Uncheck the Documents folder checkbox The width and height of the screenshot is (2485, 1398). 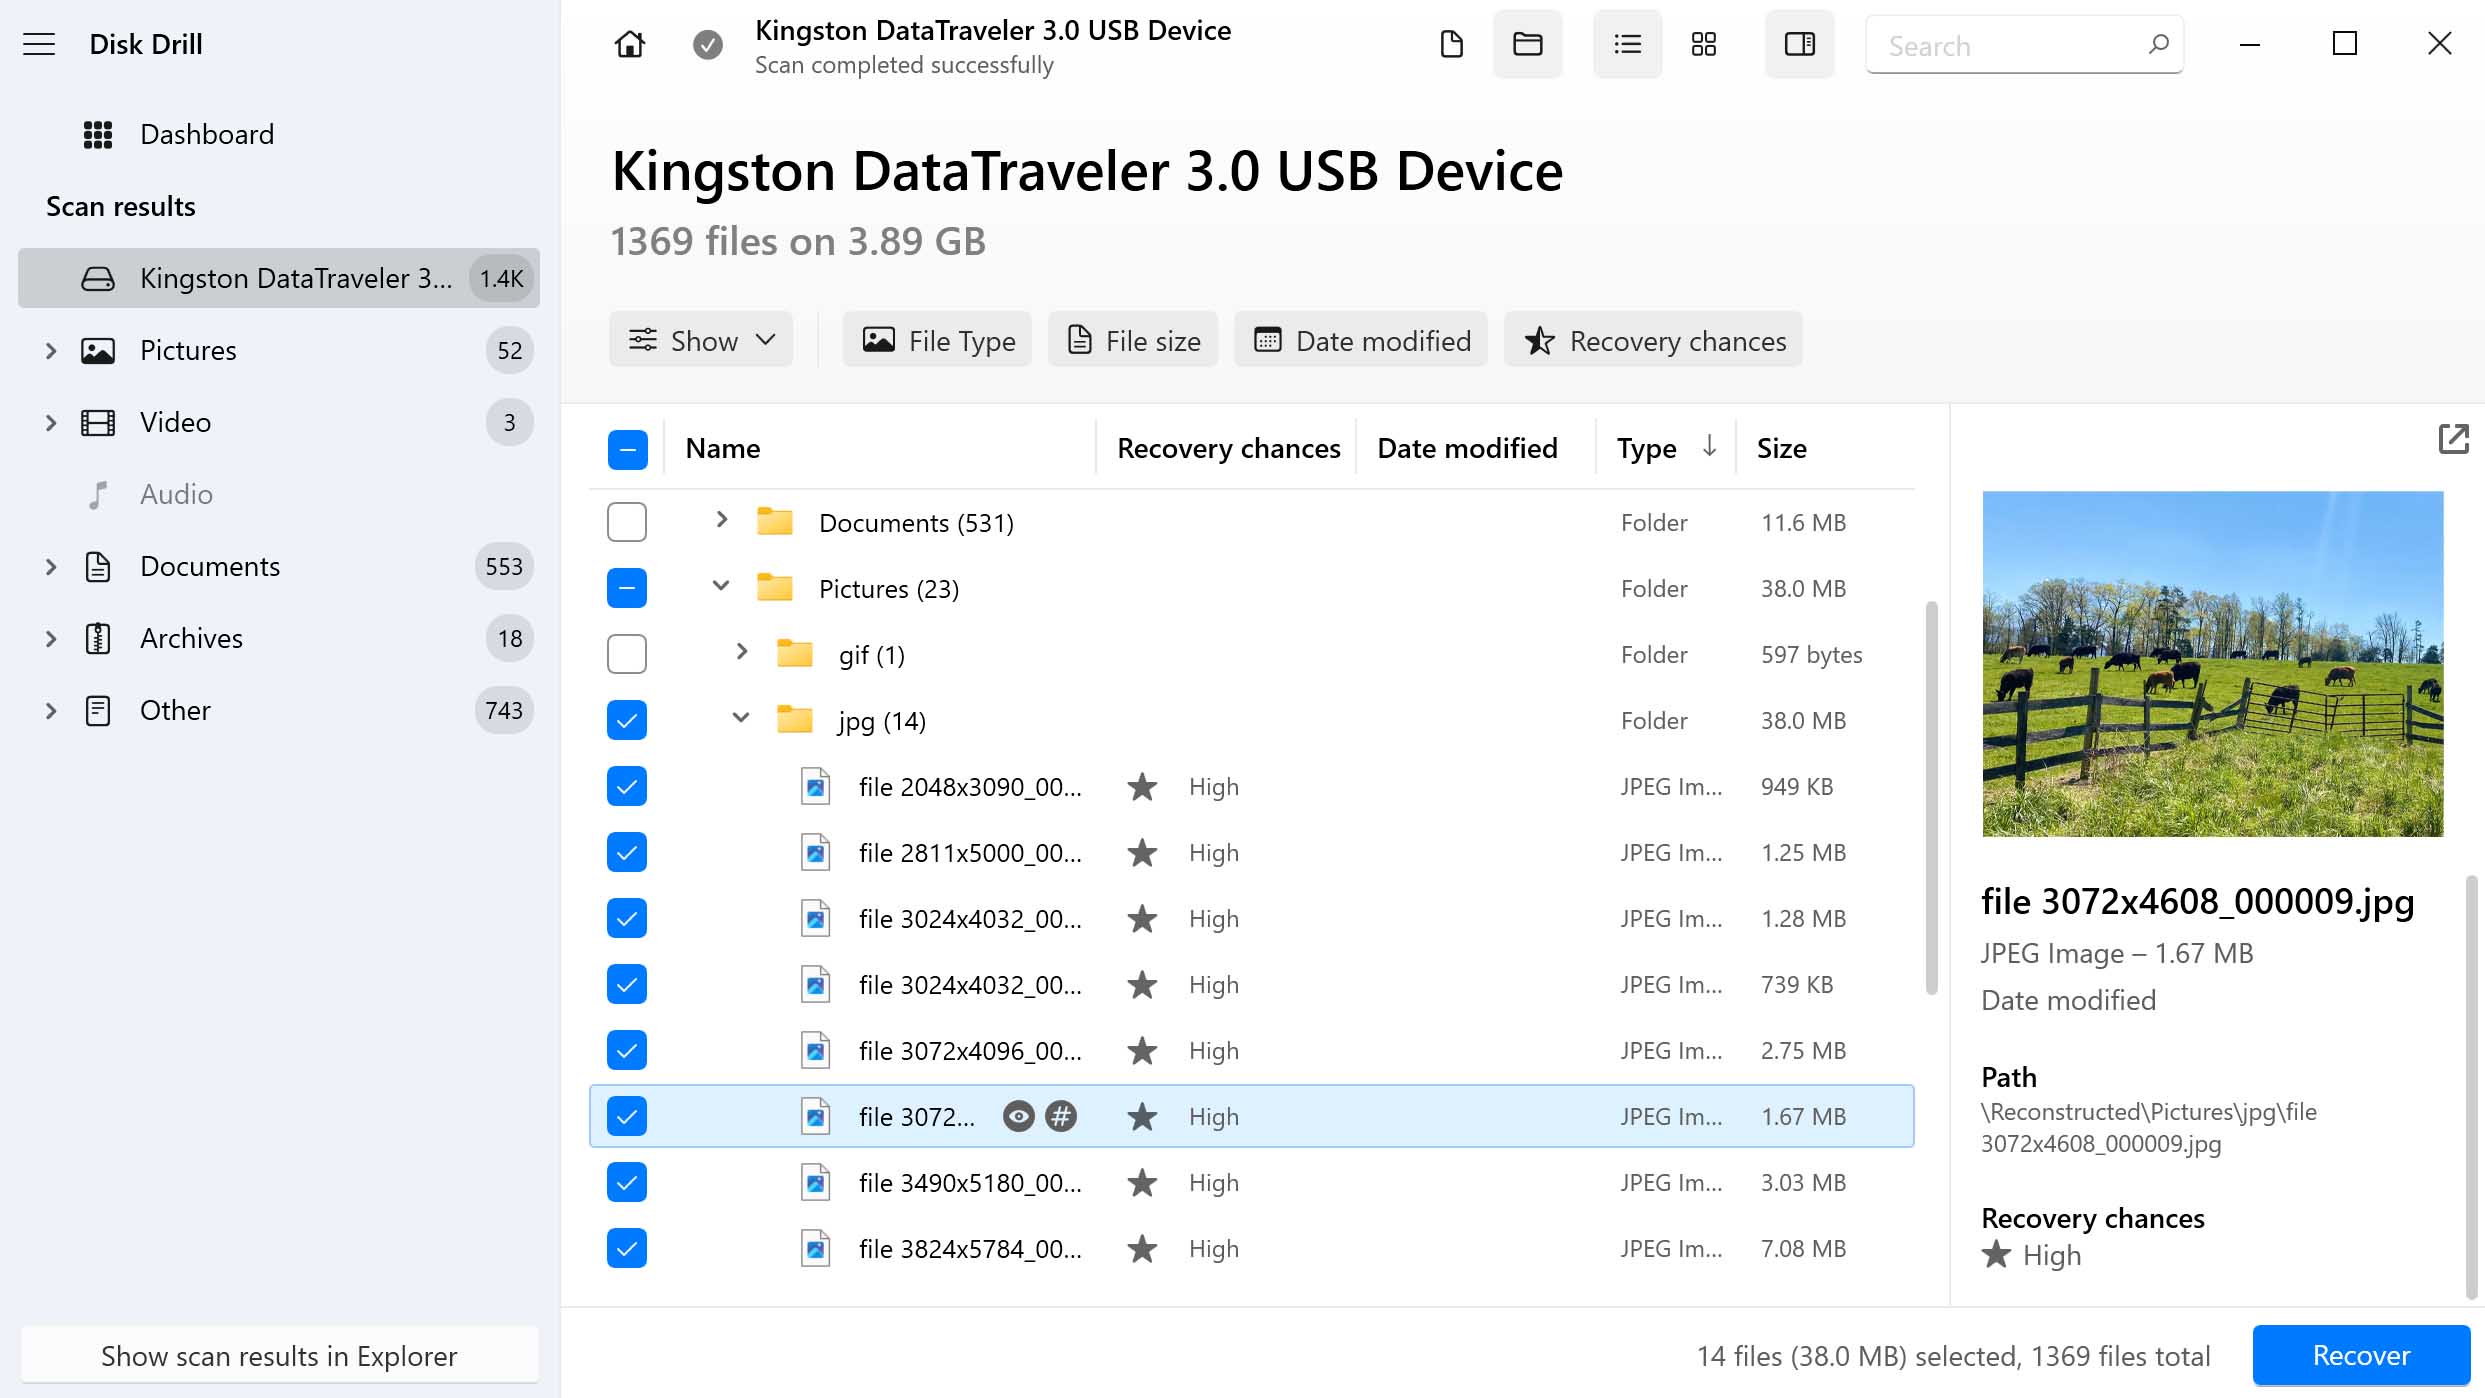[626, 521]
